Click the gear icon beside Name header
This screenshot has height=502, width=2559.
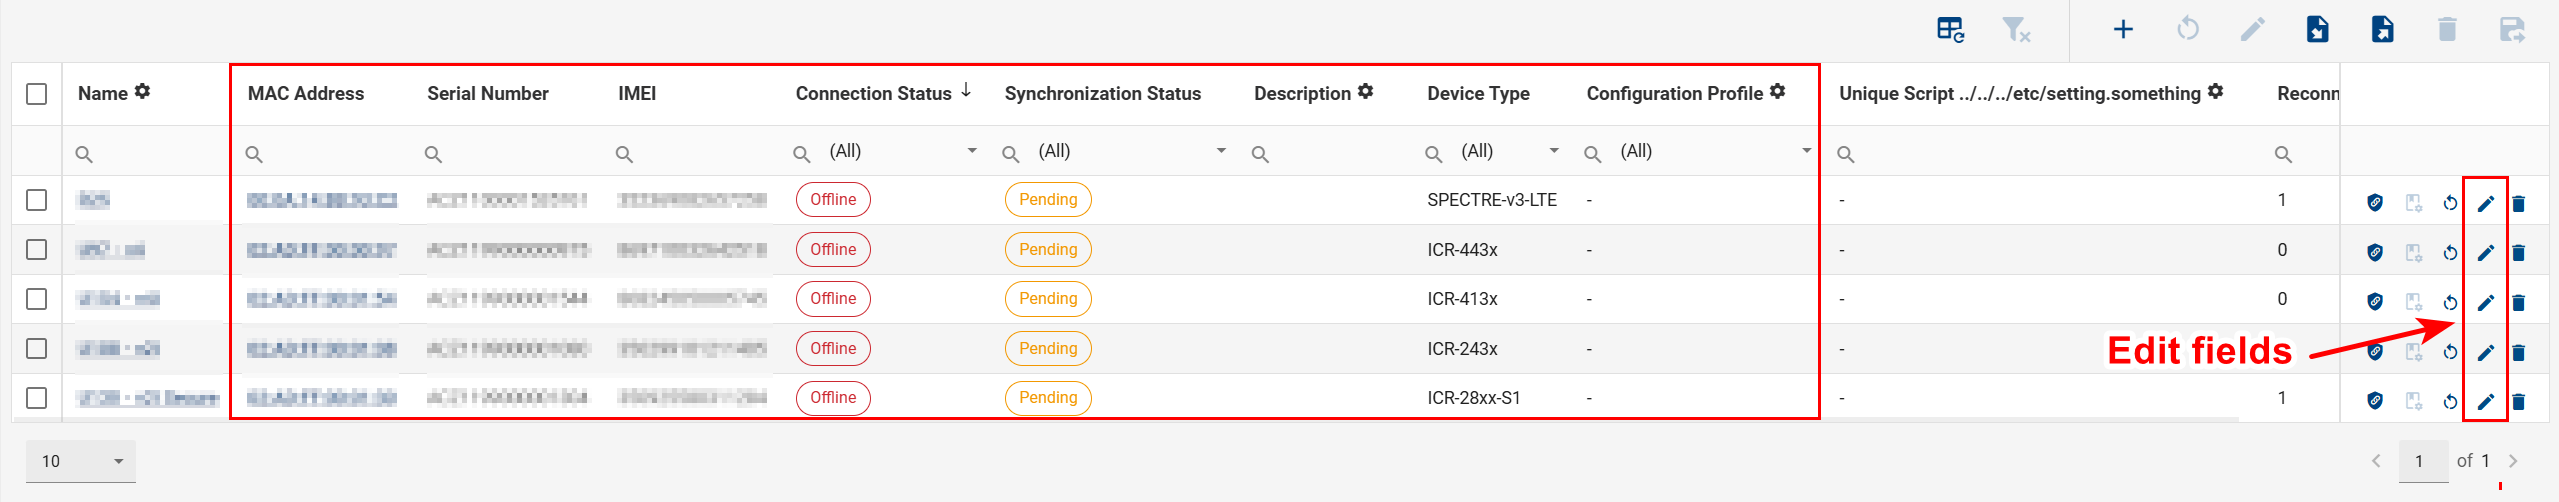pos(143,91)
